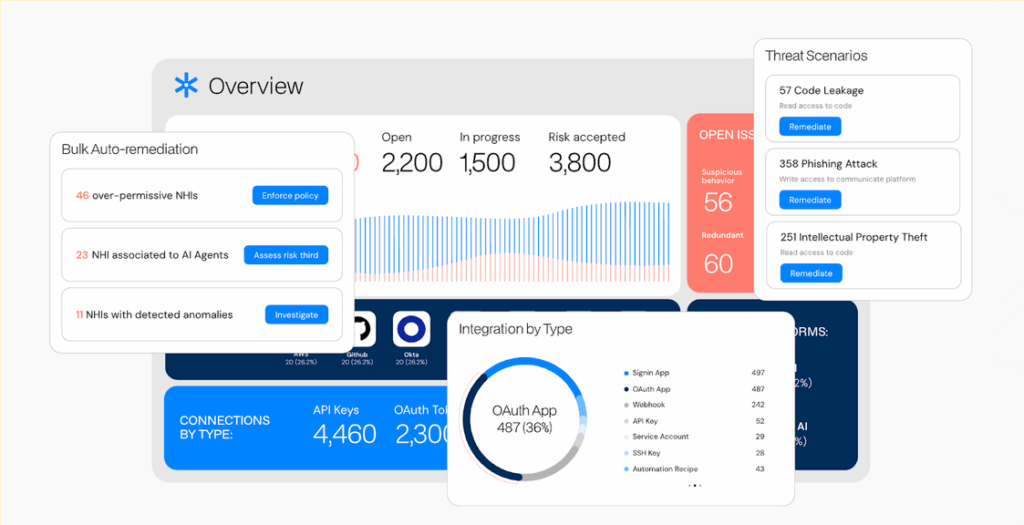Viewport: 1024px width, 525px height.
Task: Remediate the Code Leakage scenario
Action: pyautogui.click(x=810, y=126)
